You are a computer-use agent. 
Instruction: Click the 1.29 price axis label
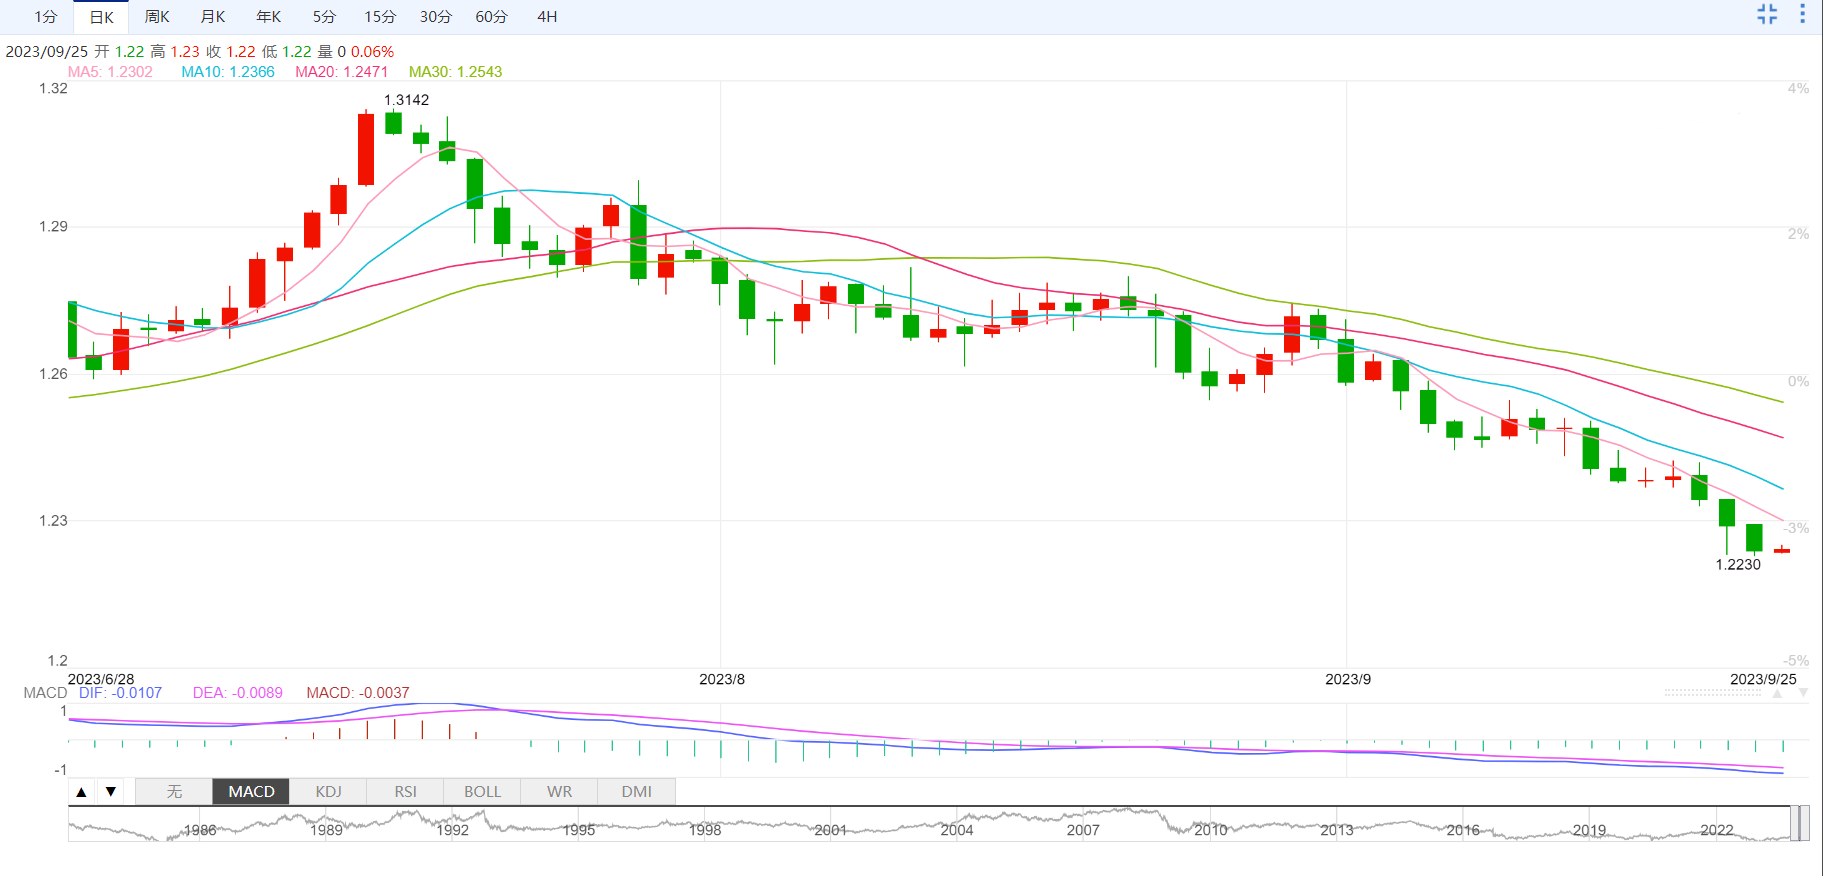[53, 227]
